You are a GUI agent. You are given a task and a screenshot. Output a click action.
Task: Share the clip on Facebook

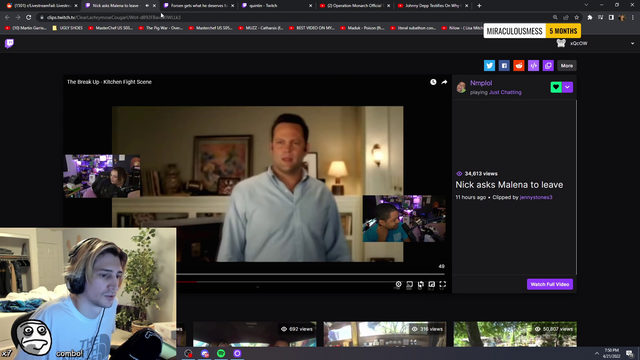[504, 65]
